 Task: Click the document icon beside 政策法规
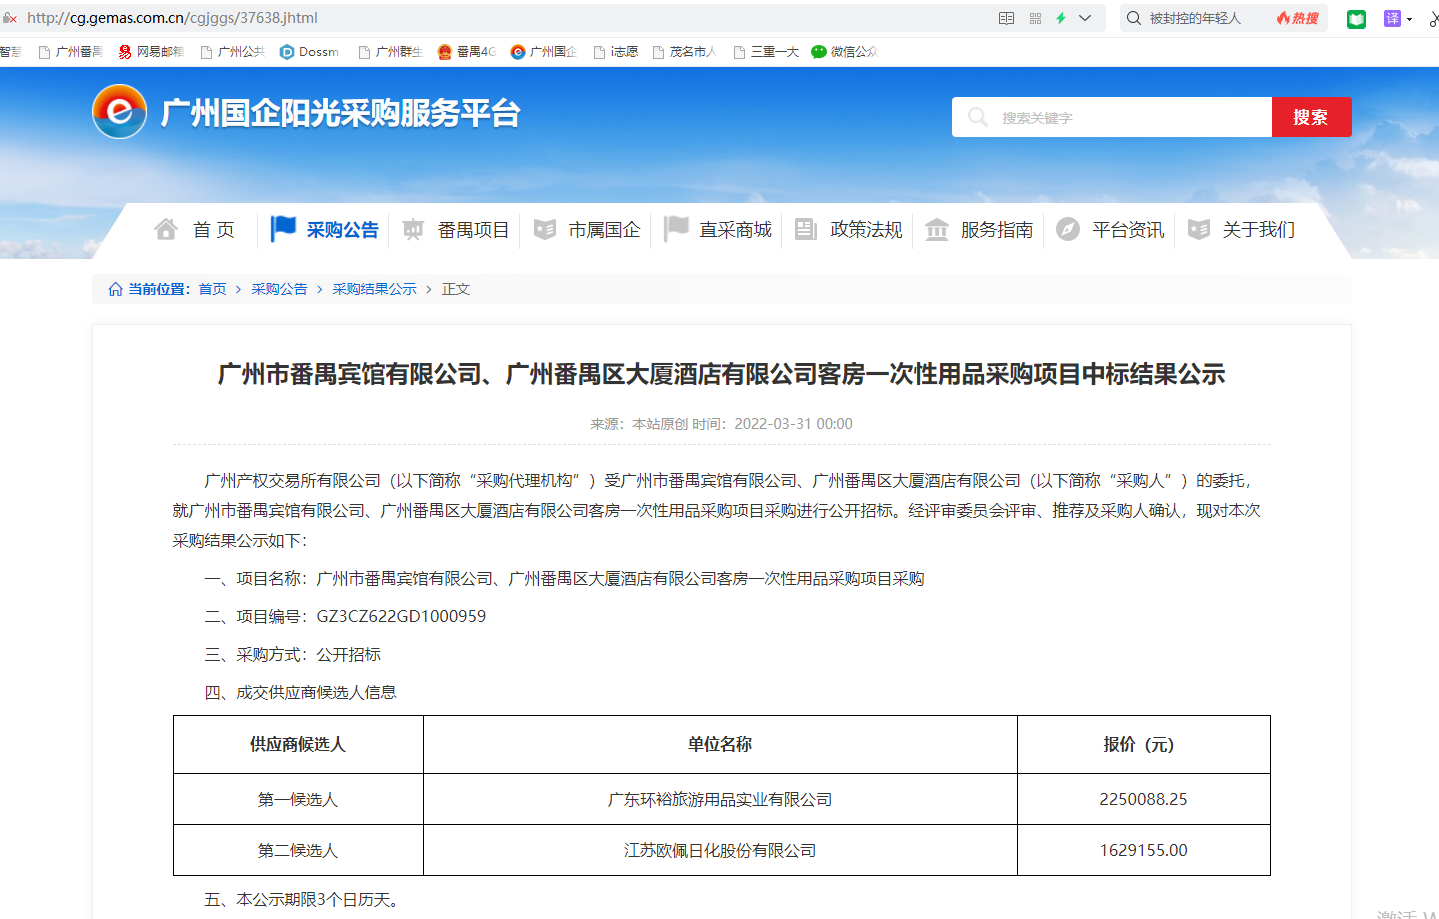point(806,229)
